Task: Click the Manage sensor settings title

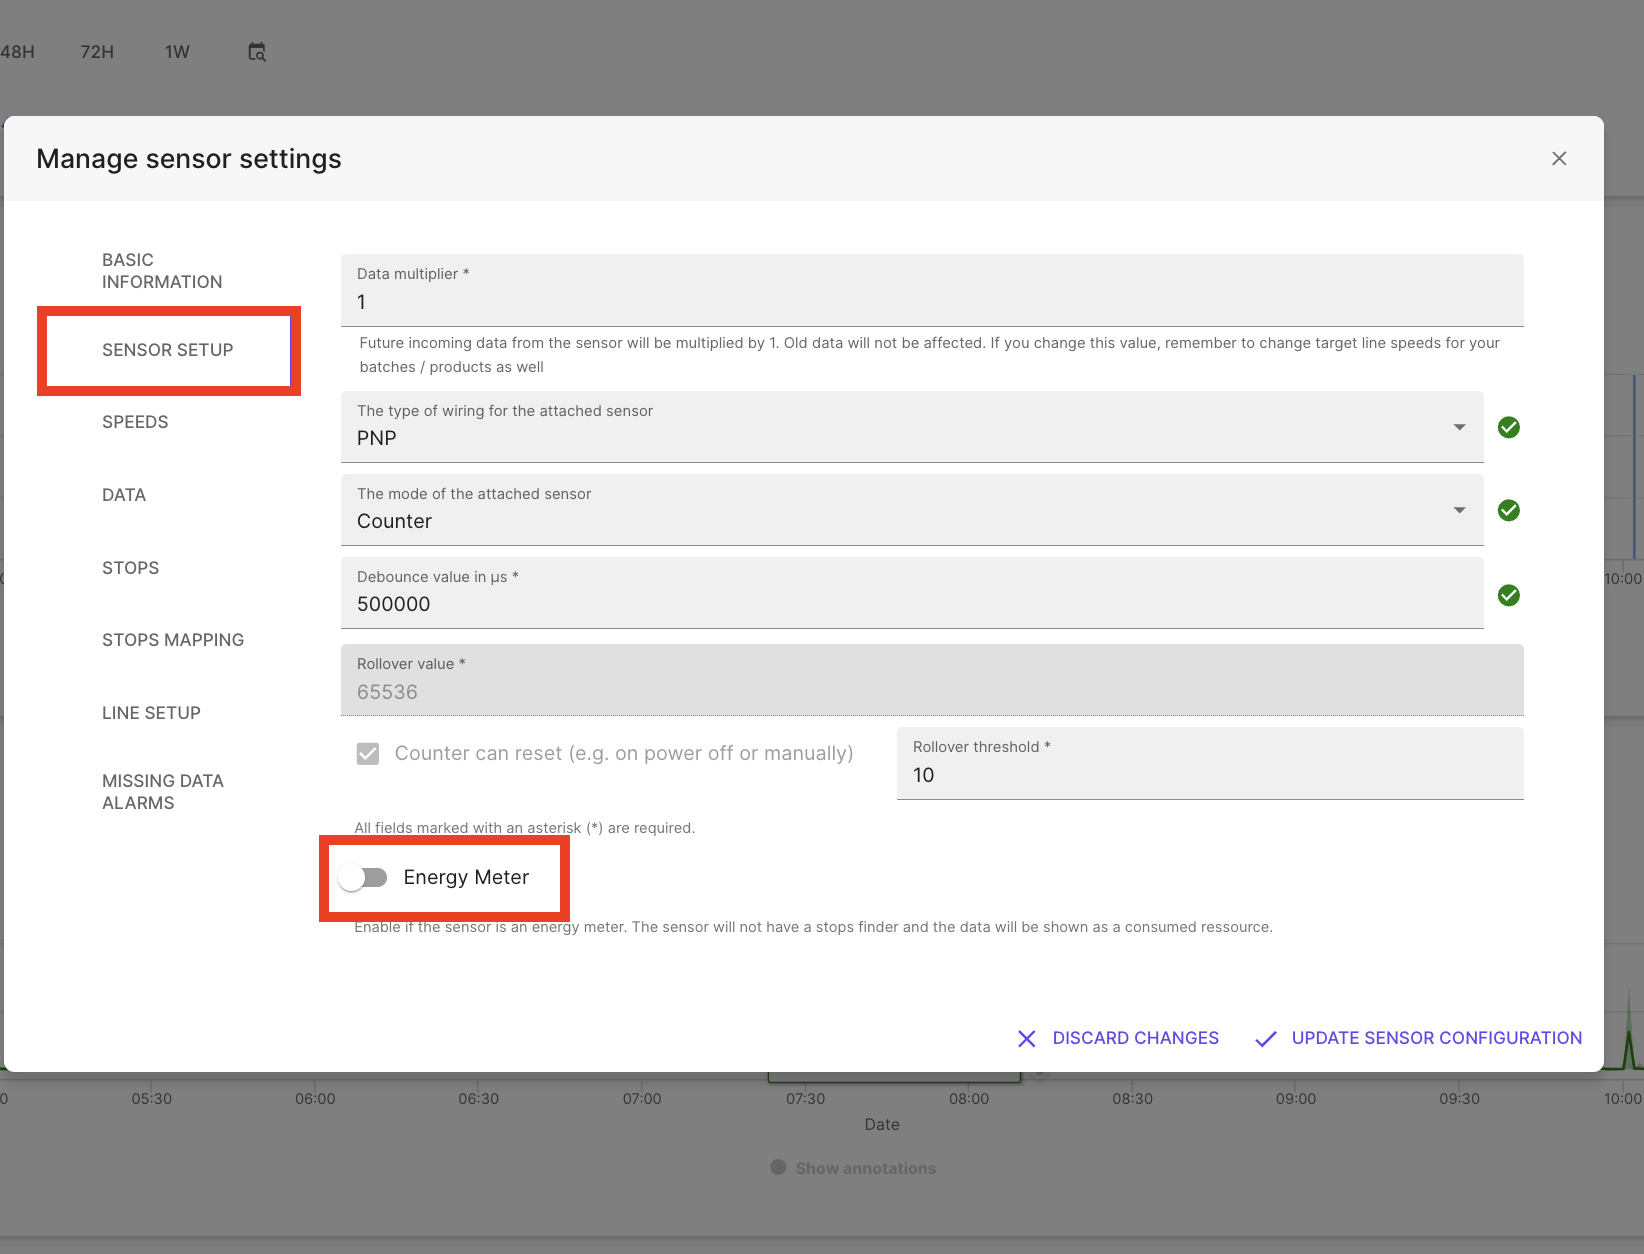Action: coord(189,159)
